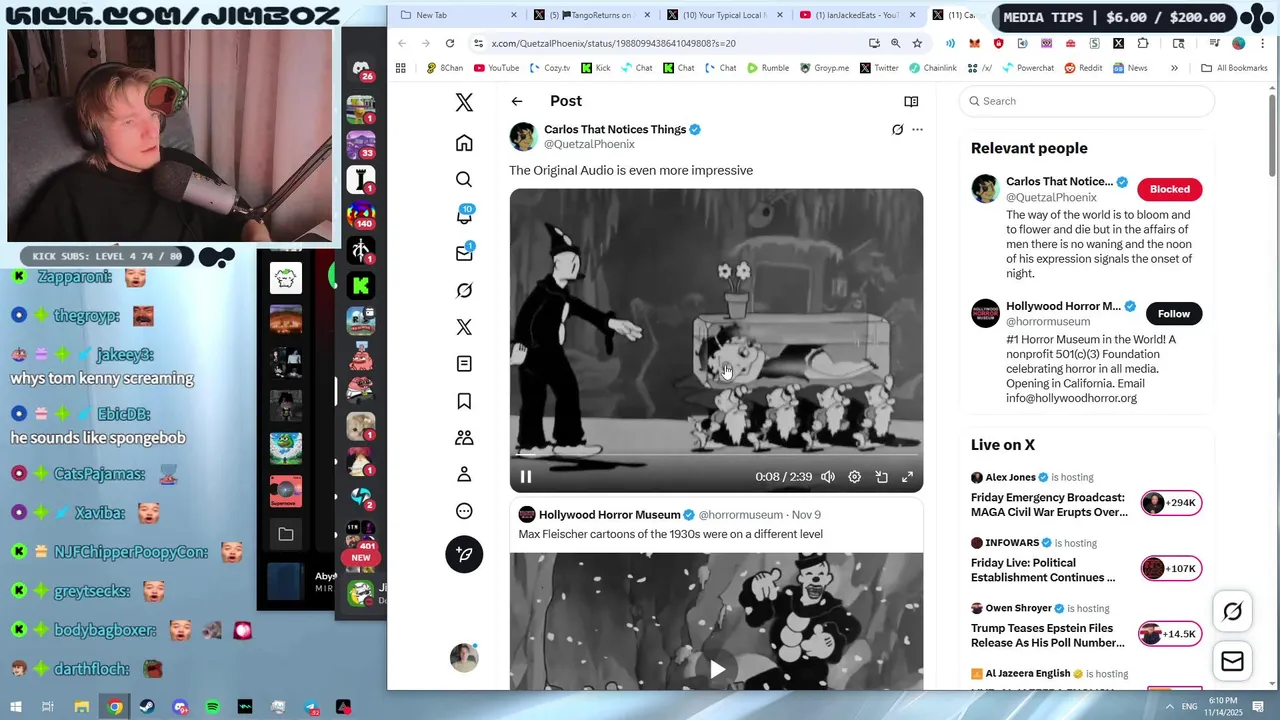Click the X logo at sidebar top

(x=464, y=102)
